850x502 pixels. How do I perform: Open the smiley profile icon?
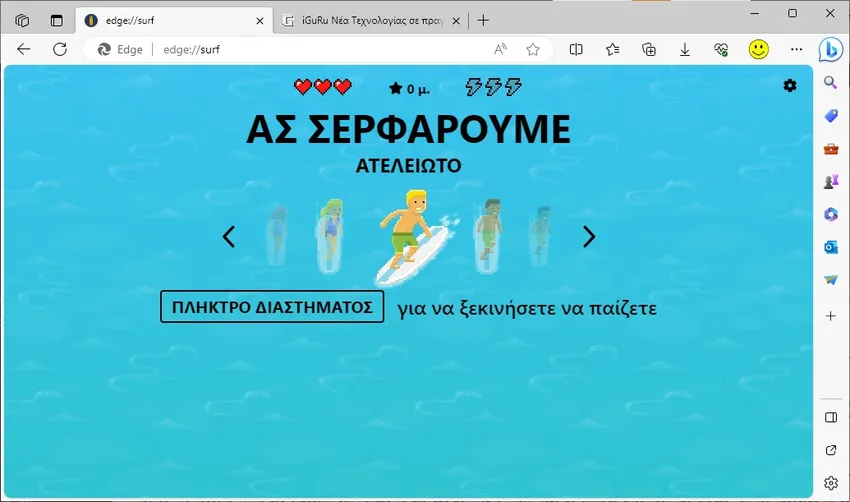(758, 49)
